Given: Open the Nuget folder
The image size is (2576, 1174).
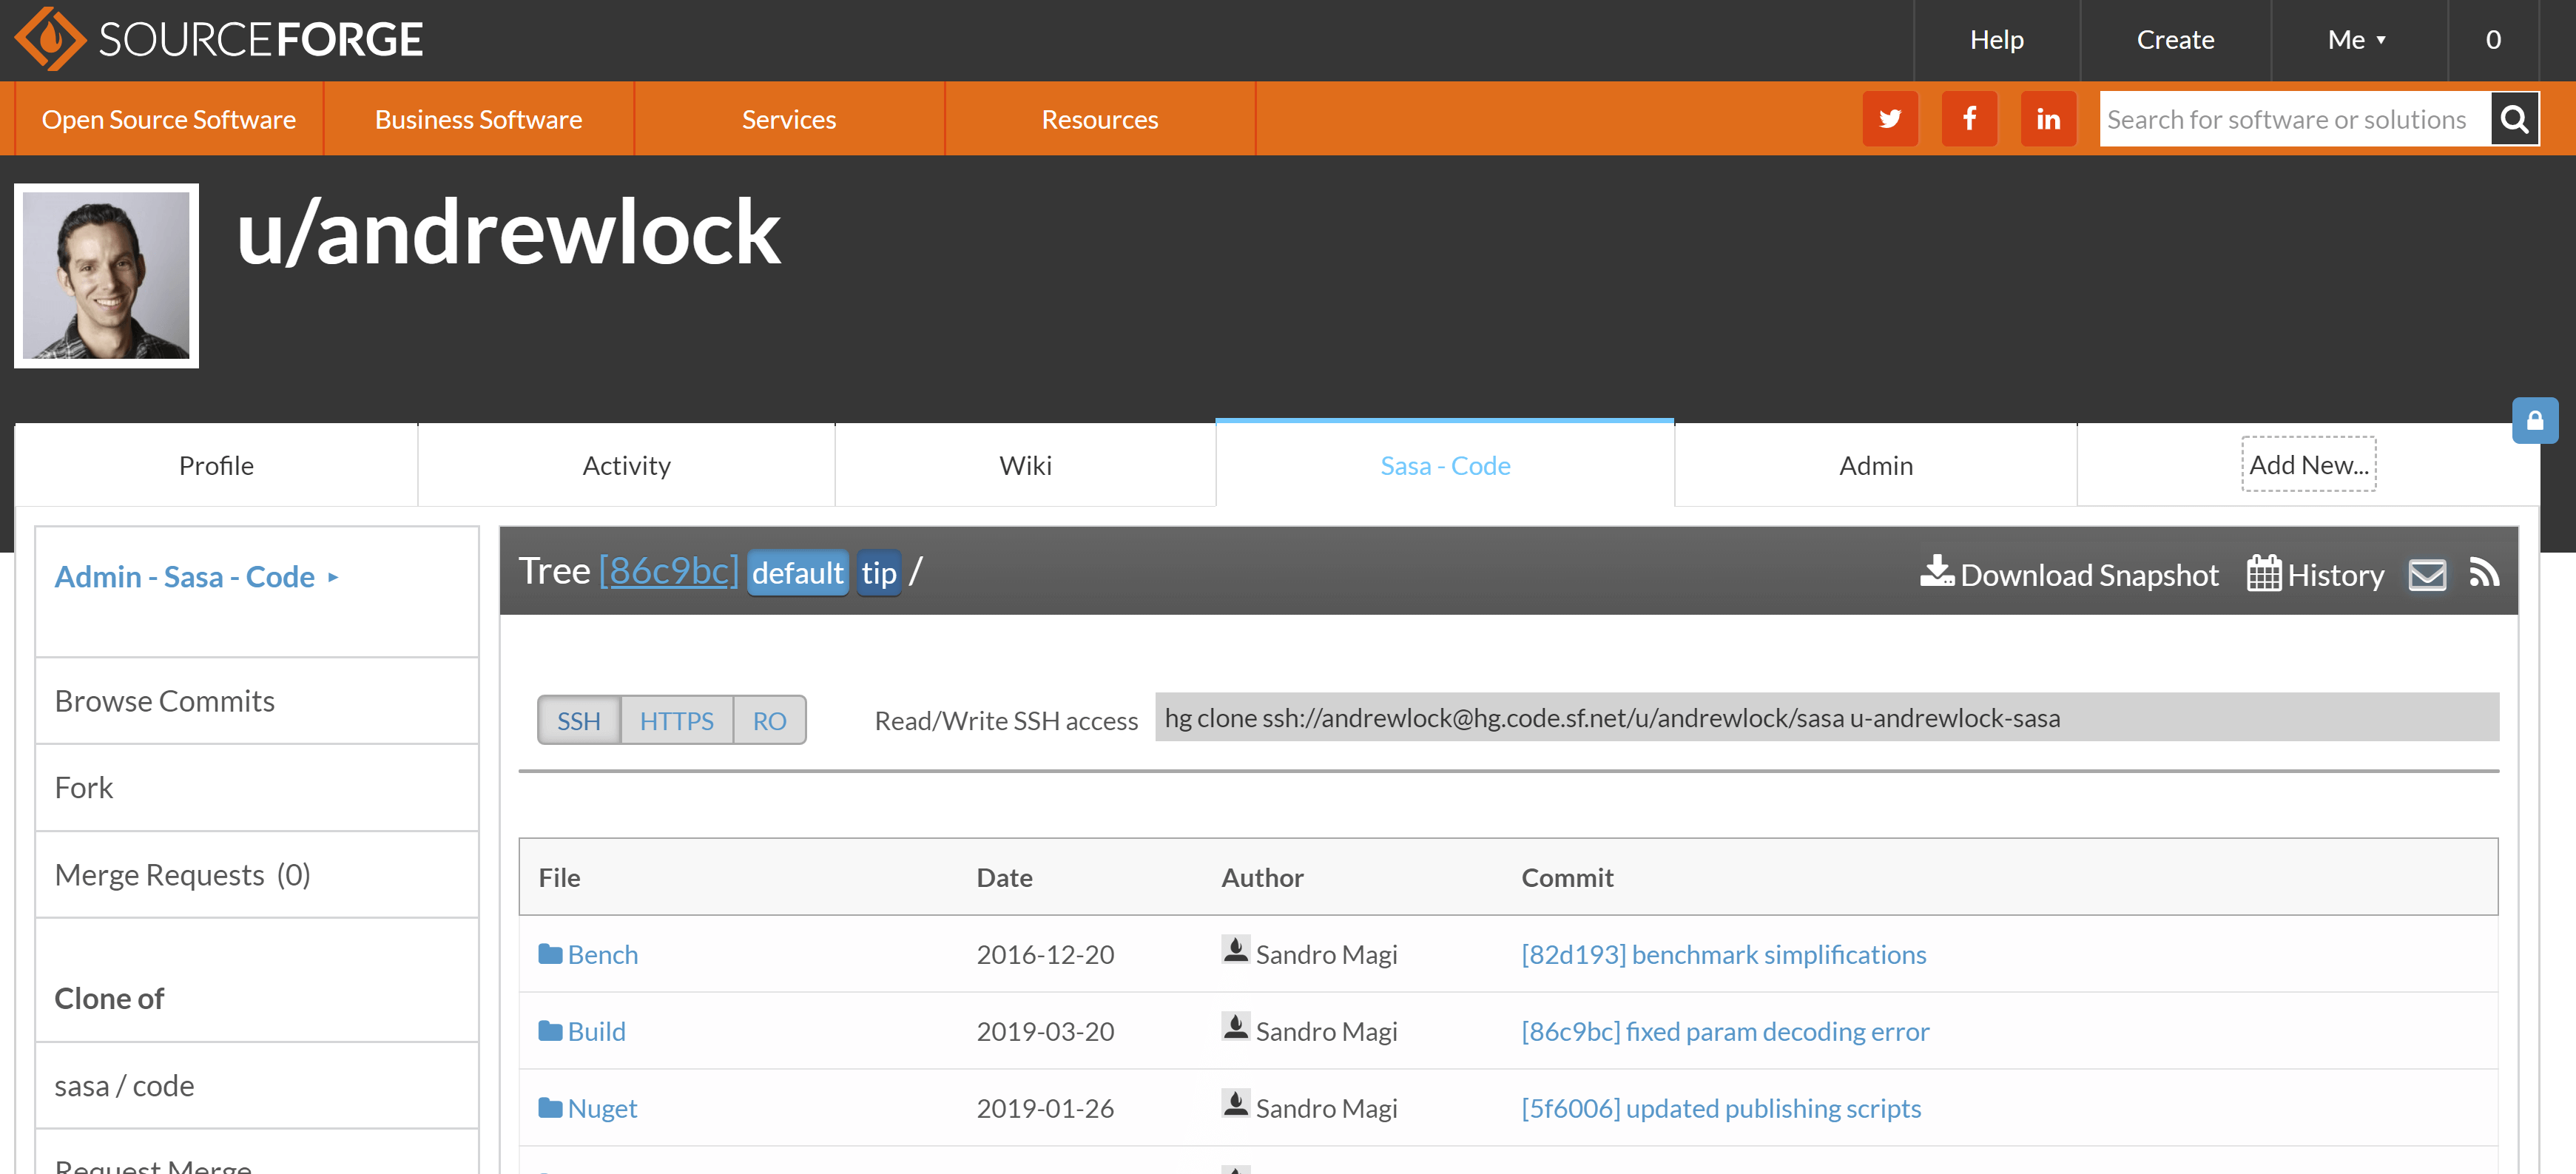Looking at the screenshot, I should click(x=602, y=1108).
